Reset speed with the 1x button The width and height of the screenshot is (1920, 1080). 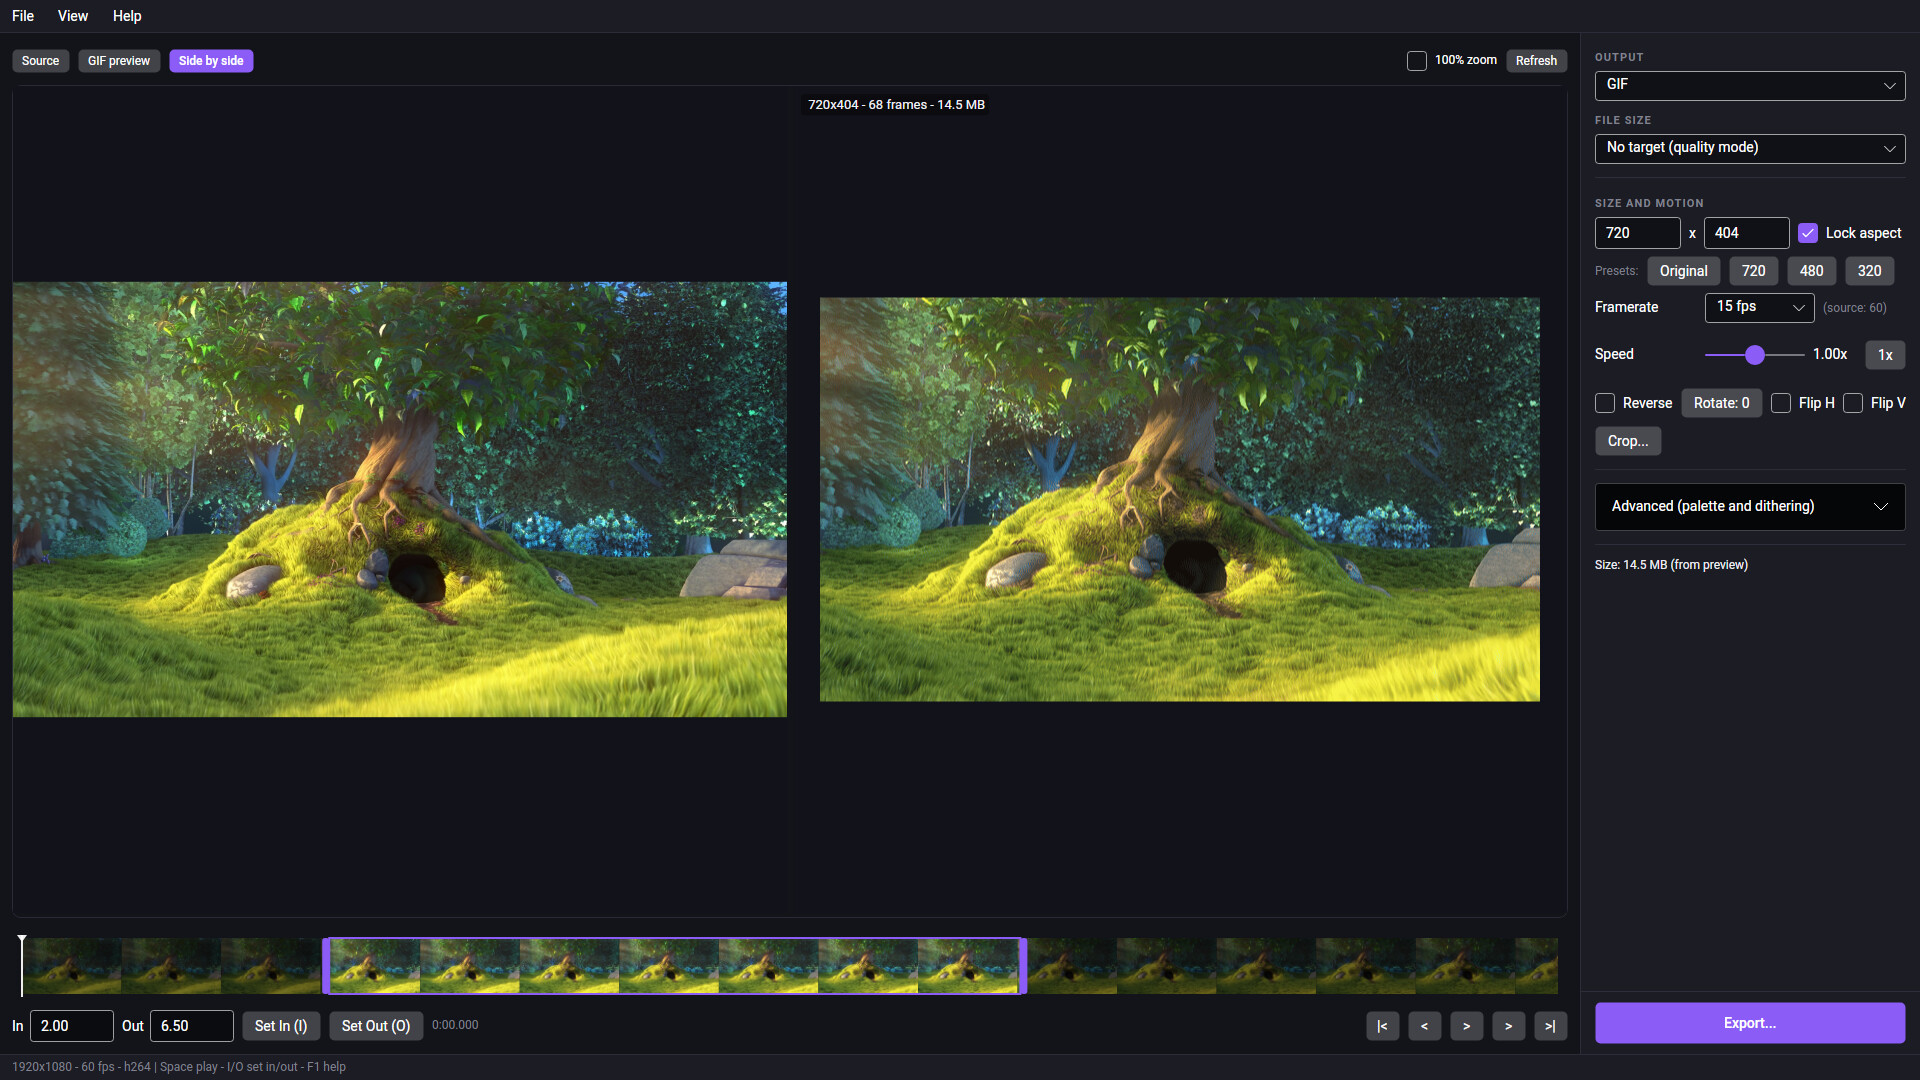click(1885, 355)
